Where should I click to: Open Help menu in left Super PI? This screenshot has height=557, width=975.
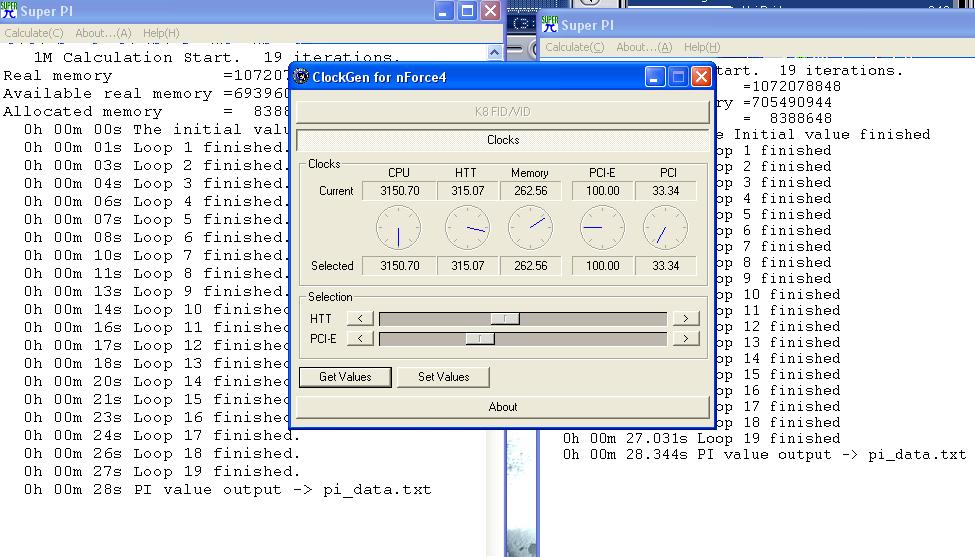point(161,33)
